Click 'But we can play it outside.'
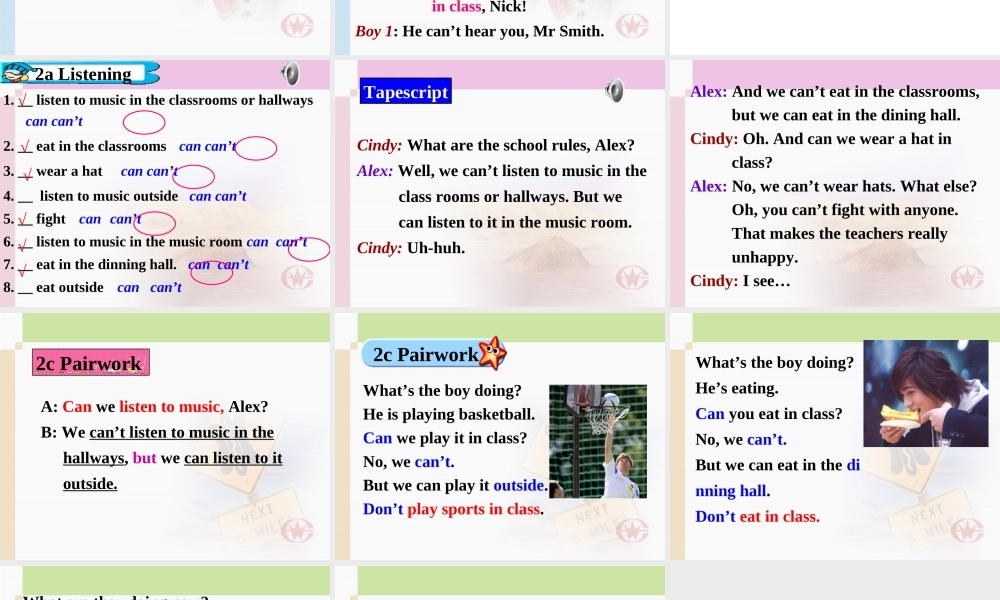This screenshot has width=1000, height=600. click(455, 485)
